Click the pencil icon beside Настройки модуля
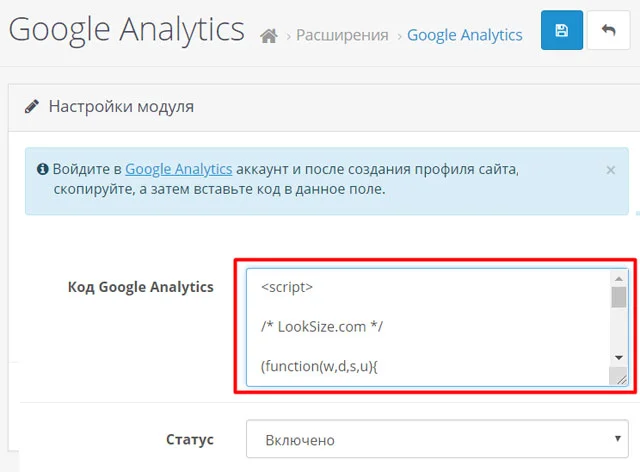 point(32,106)
